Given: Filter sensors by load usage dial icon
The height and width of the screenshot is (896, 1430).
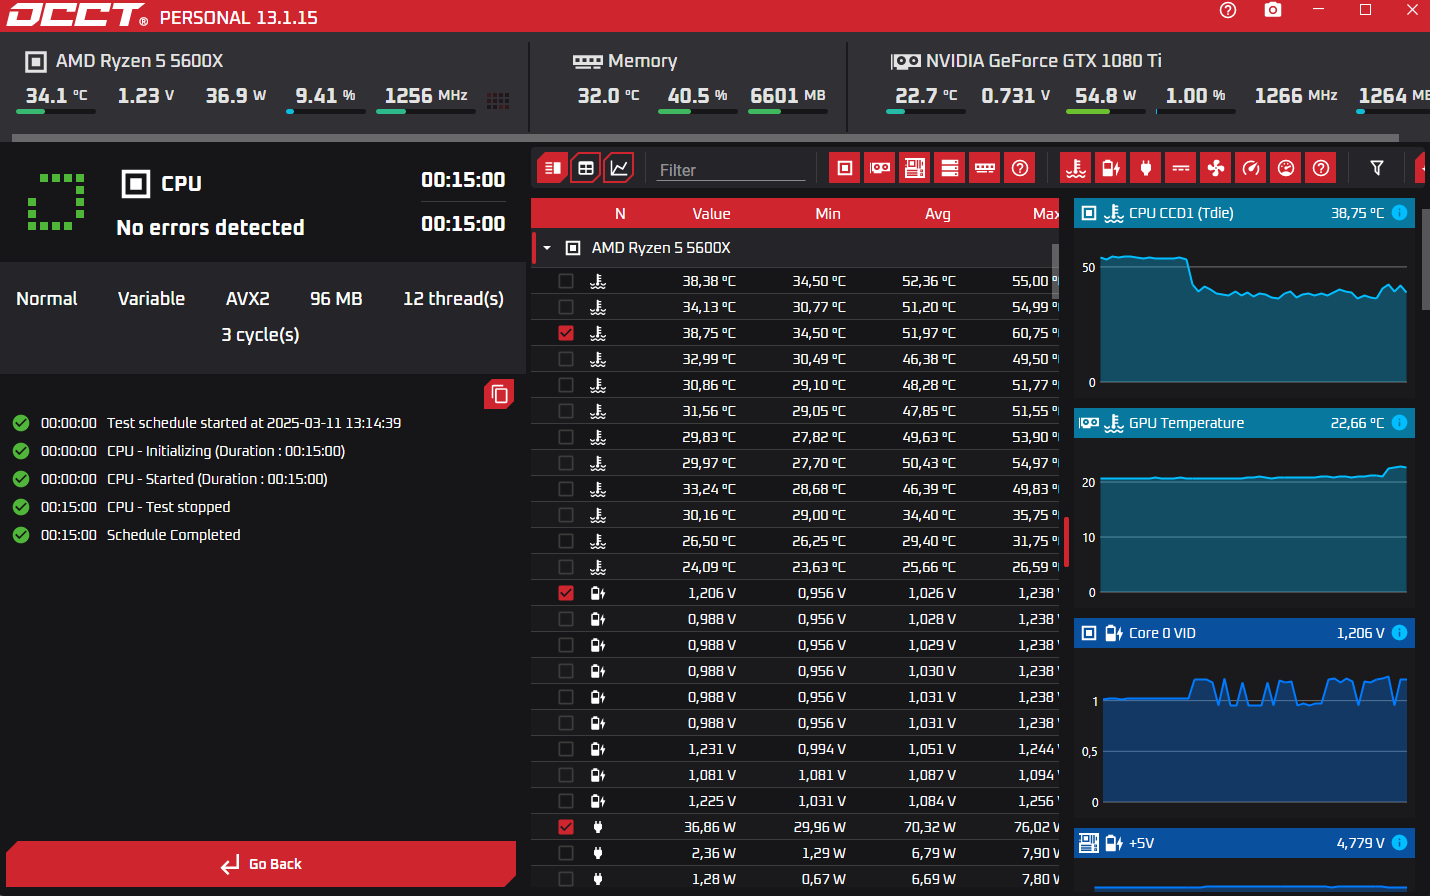Looking at the screenshot, I should point(1286,168).
